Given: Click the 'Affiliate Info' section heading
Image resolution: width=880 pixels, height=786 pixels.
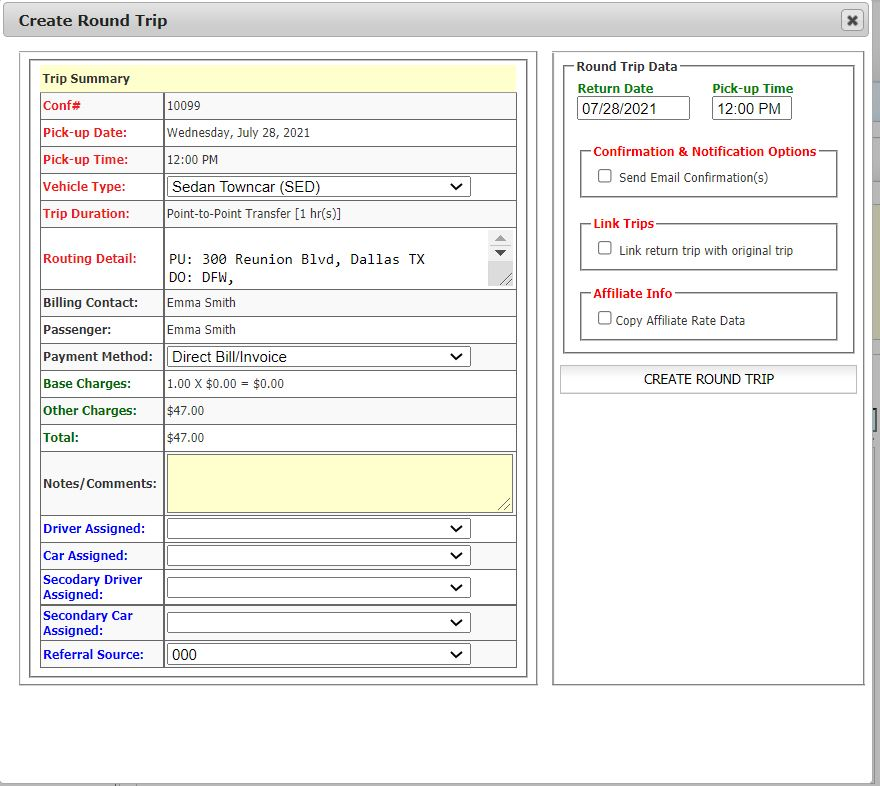Looking at the screenshot, I should 632,293.
